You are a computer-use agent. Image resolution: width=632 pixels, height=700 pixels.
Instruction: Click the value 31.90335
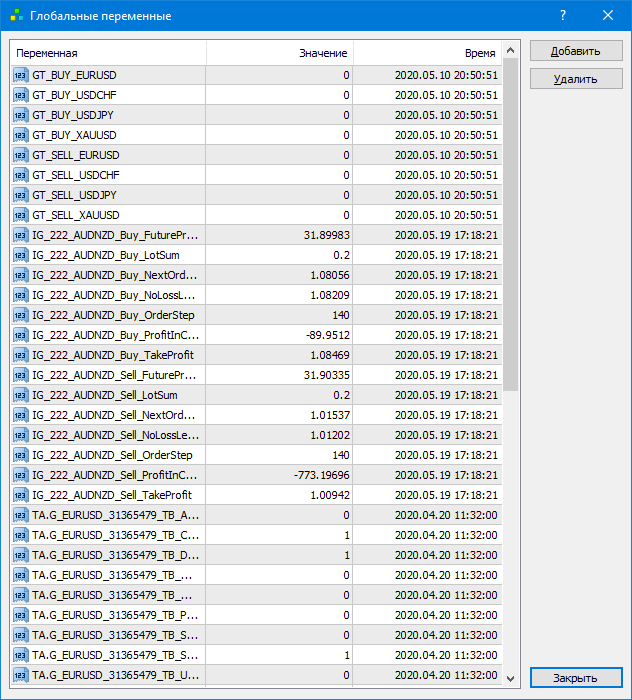327,375
